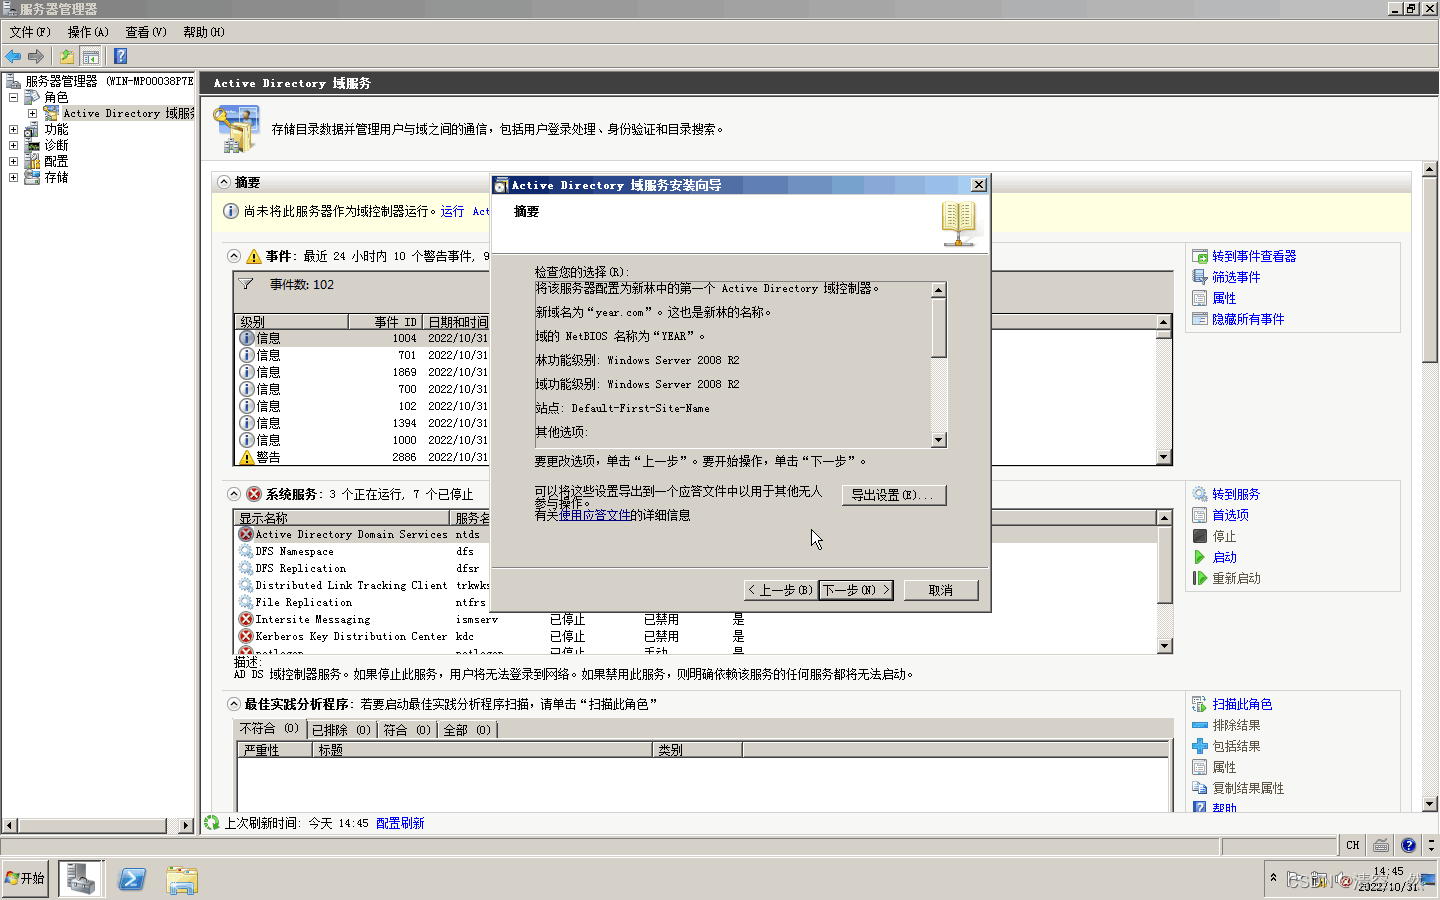Open the 操作(A) menu
This screenshot has width=1440, height=900.
click(88, 32)
